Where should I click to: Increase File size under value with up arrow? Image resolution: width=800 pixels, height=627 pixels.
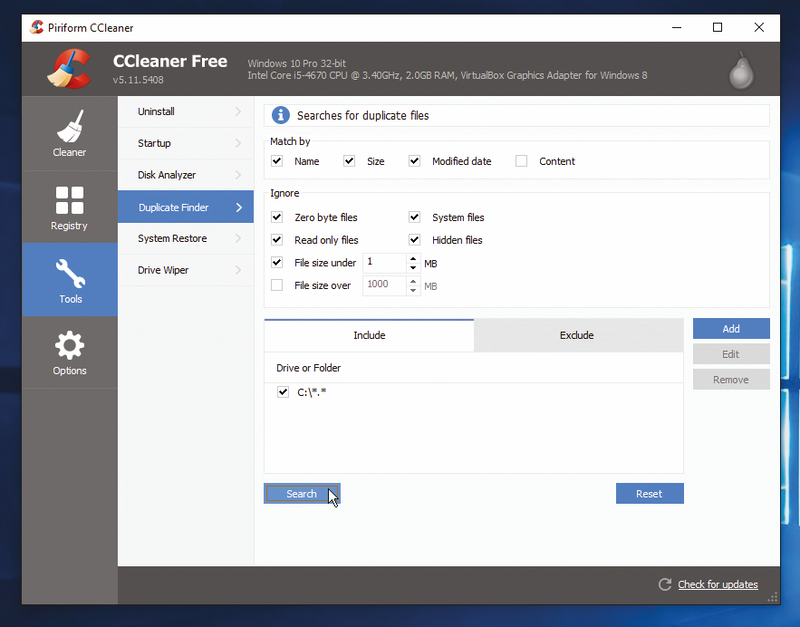click(413, 259)
